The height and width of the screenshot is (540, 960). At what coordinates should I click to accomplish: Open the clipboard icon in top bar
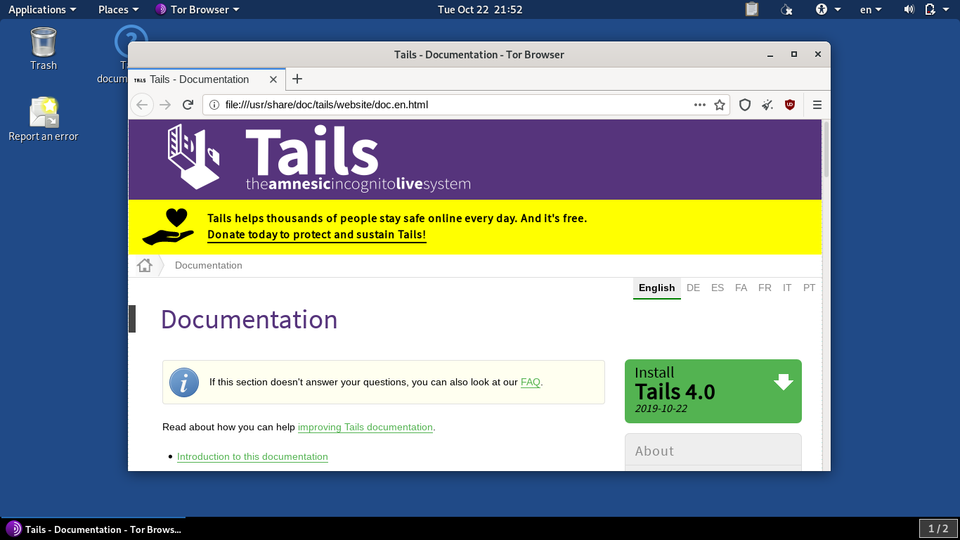click(752, 9)
